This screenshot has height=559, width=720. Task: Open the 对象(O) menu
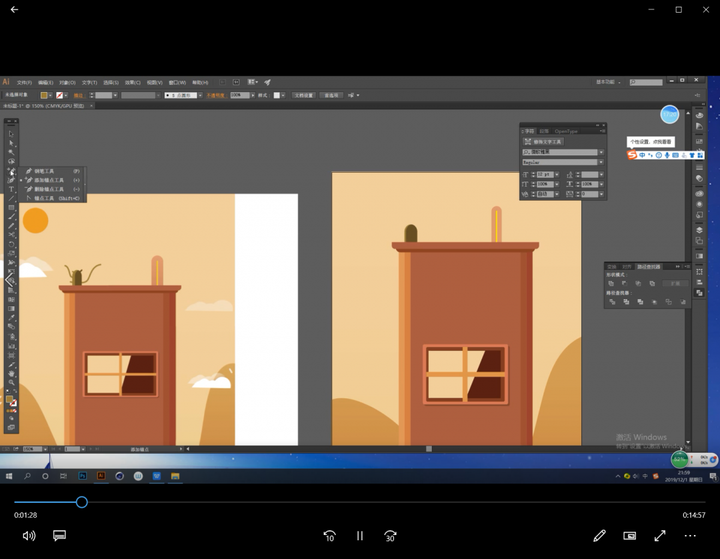[68, 83]
